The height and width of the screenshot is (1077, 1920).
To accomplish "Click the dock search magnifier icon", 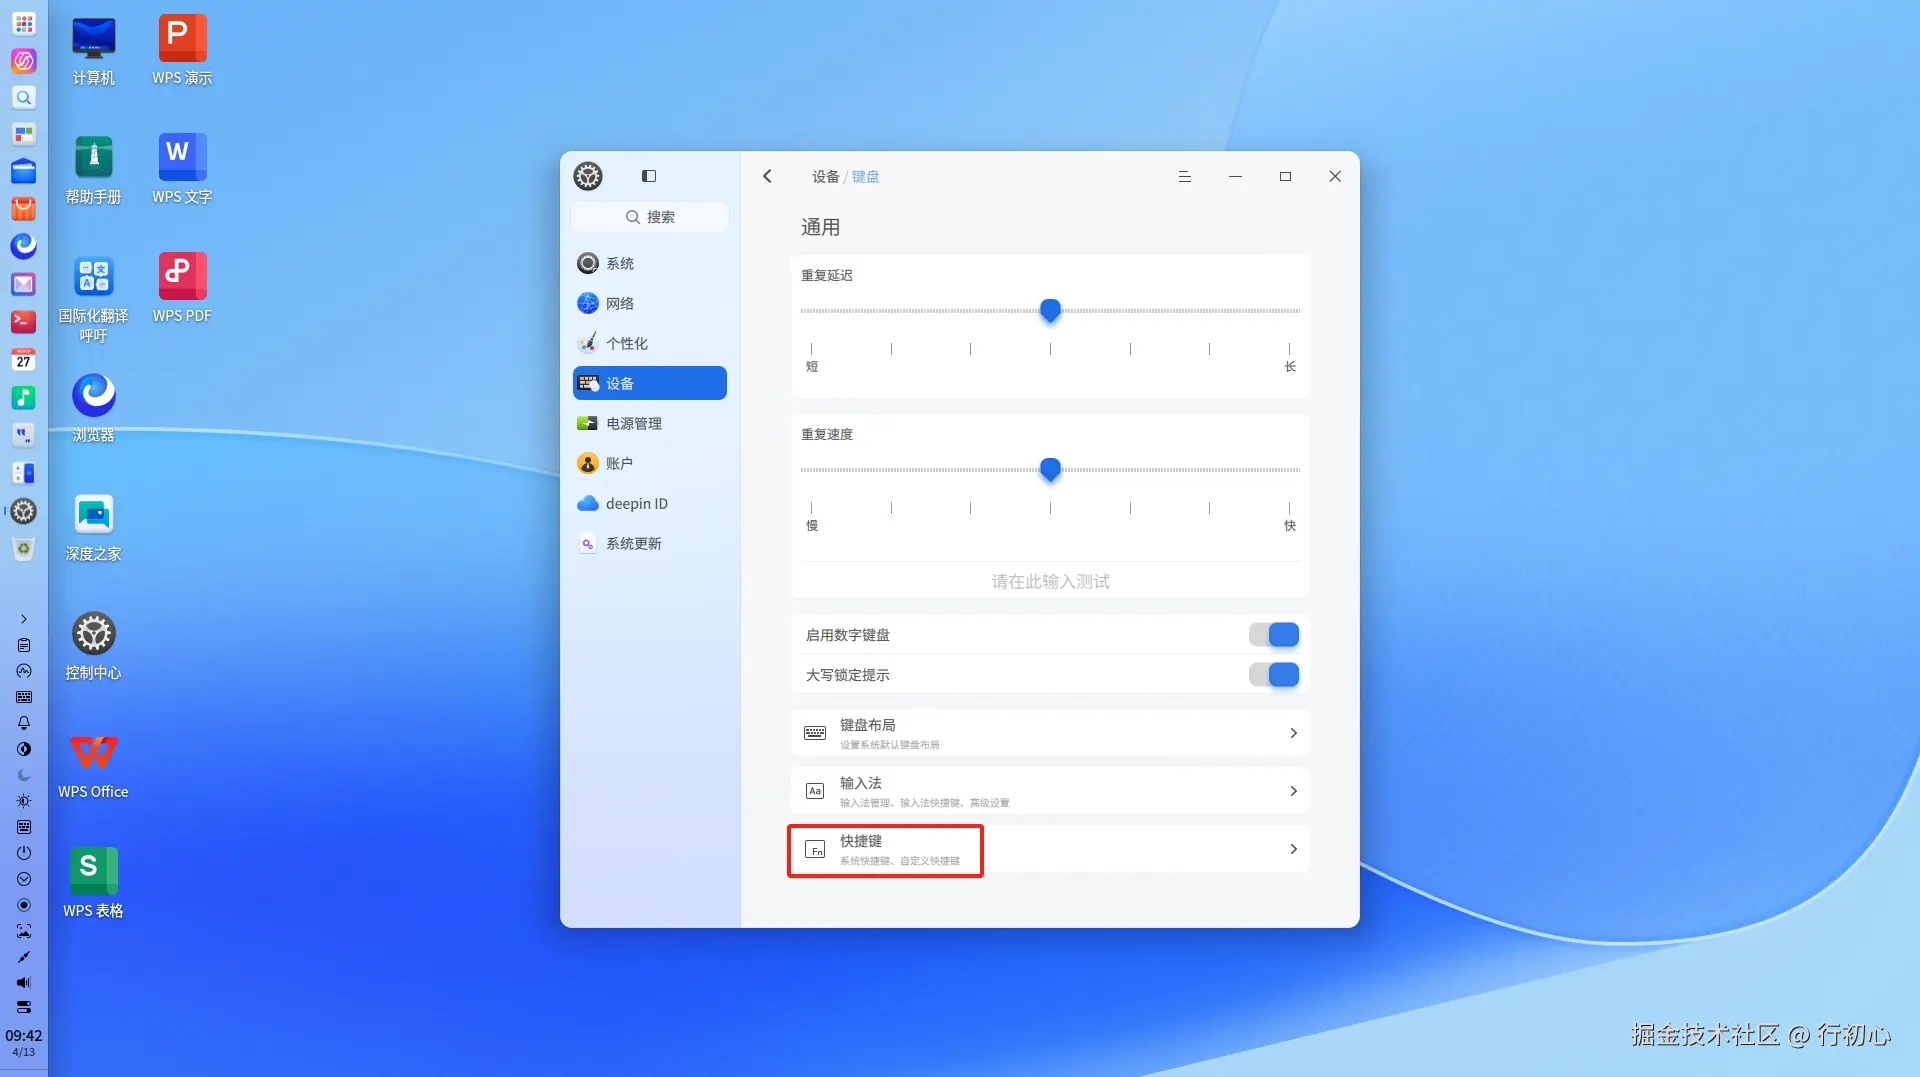I will 24,97.
